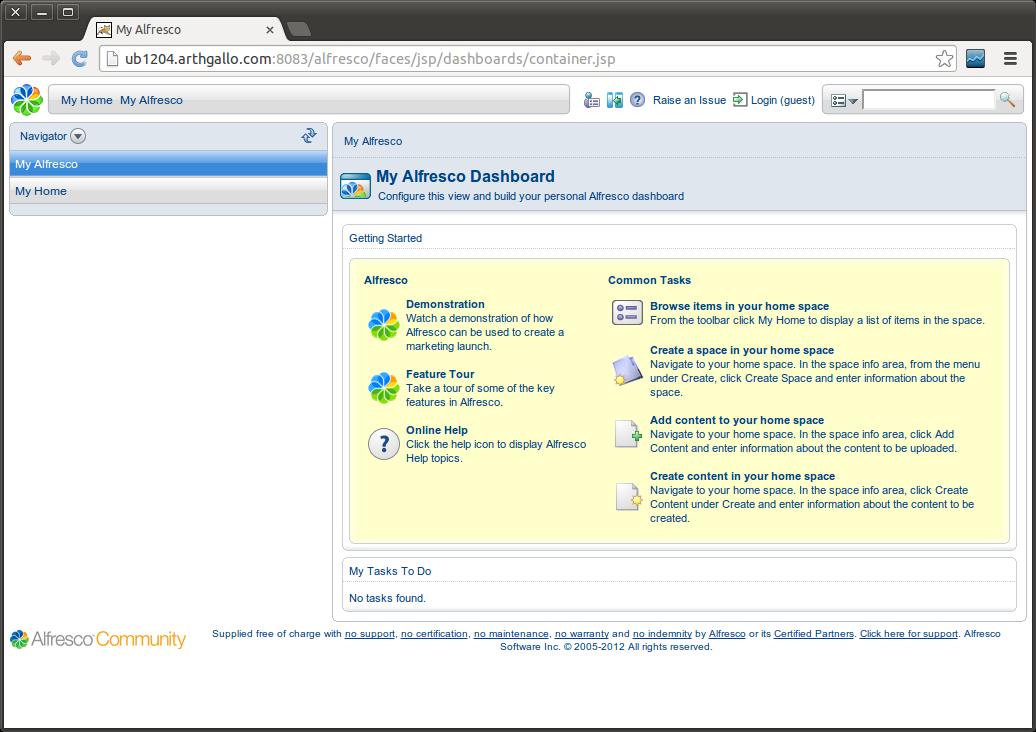Refresh the Navigator panel
Viewport: 1036px width, 732px height.
click(309, 135)
